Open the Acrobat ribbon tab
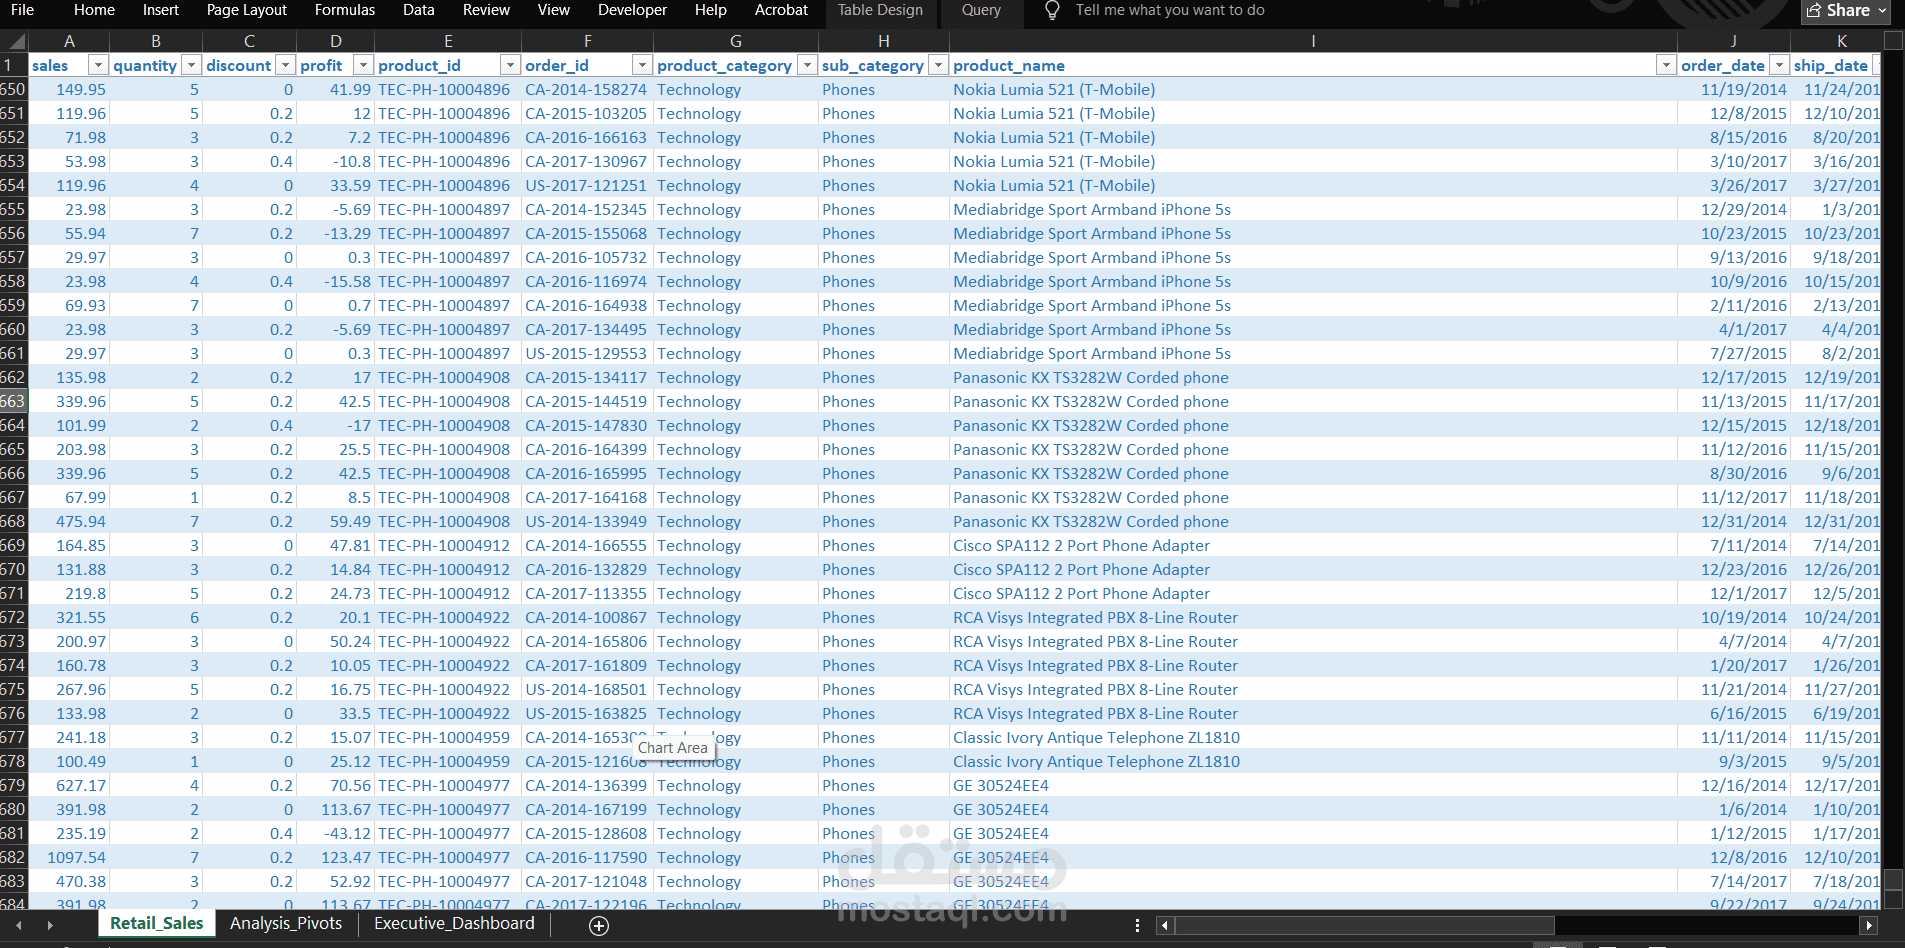The image size is (1905, 948). click(x=781, y=10)
